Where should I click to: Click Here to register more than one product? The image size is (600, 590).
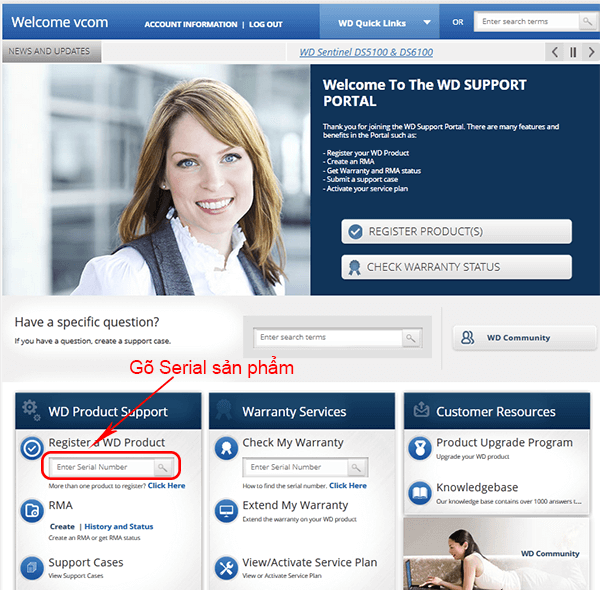pos(166,486)
